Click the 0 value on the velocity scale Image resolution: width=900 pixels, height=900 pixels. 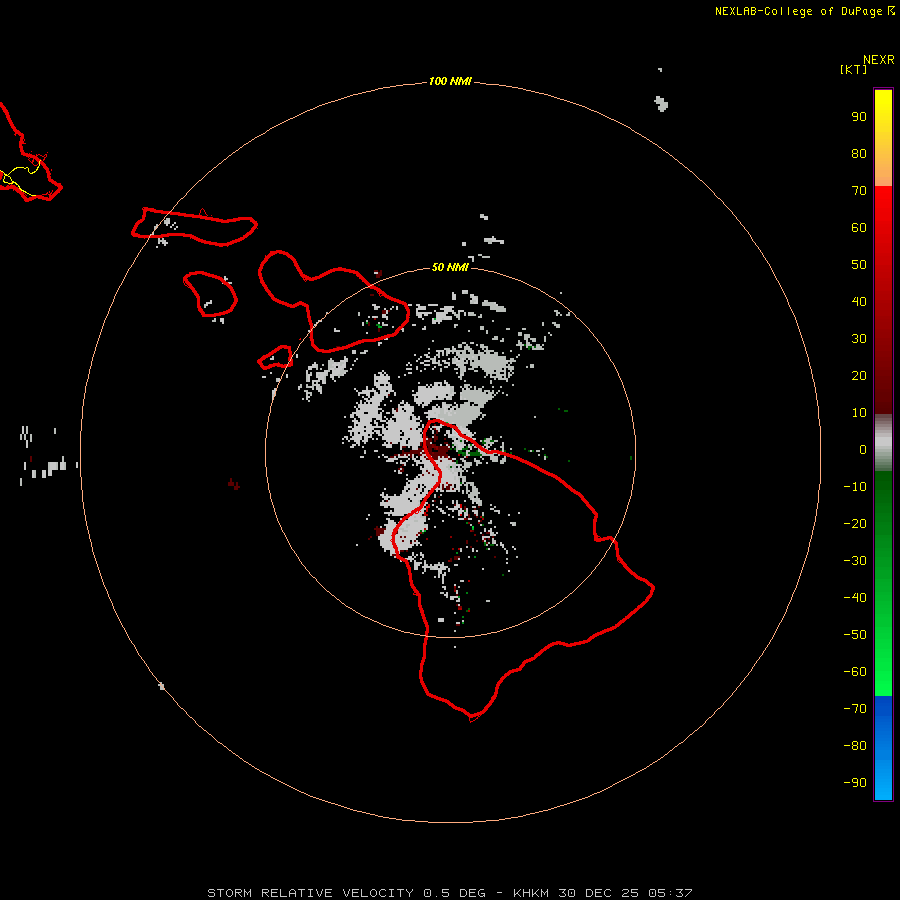tap(863, 449)
